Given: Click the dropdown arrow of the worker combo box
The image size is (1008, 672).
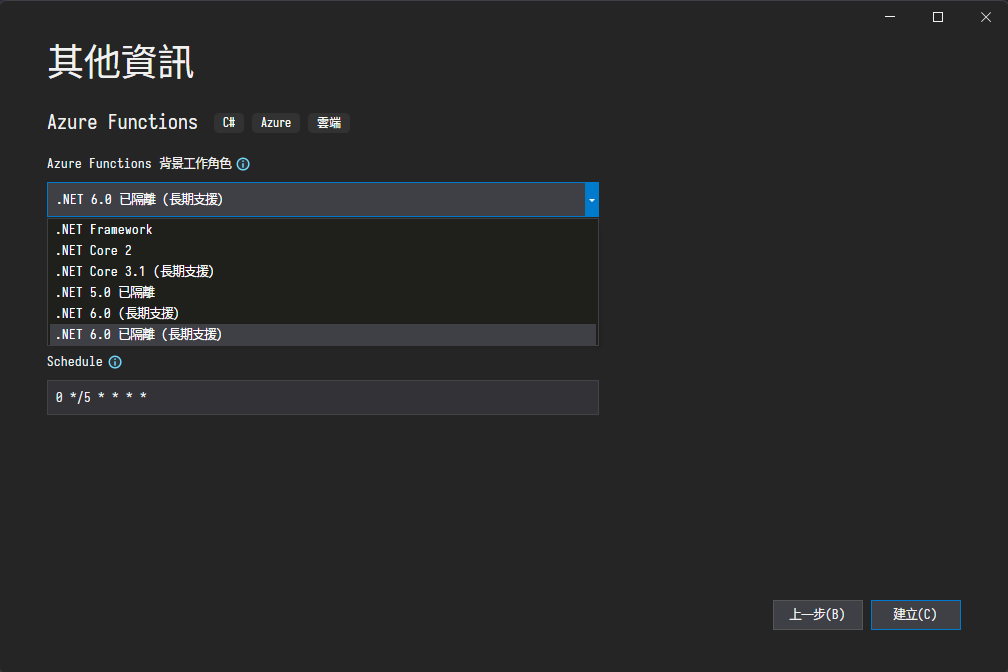Looking at the screenshot, I should [591, 200].
